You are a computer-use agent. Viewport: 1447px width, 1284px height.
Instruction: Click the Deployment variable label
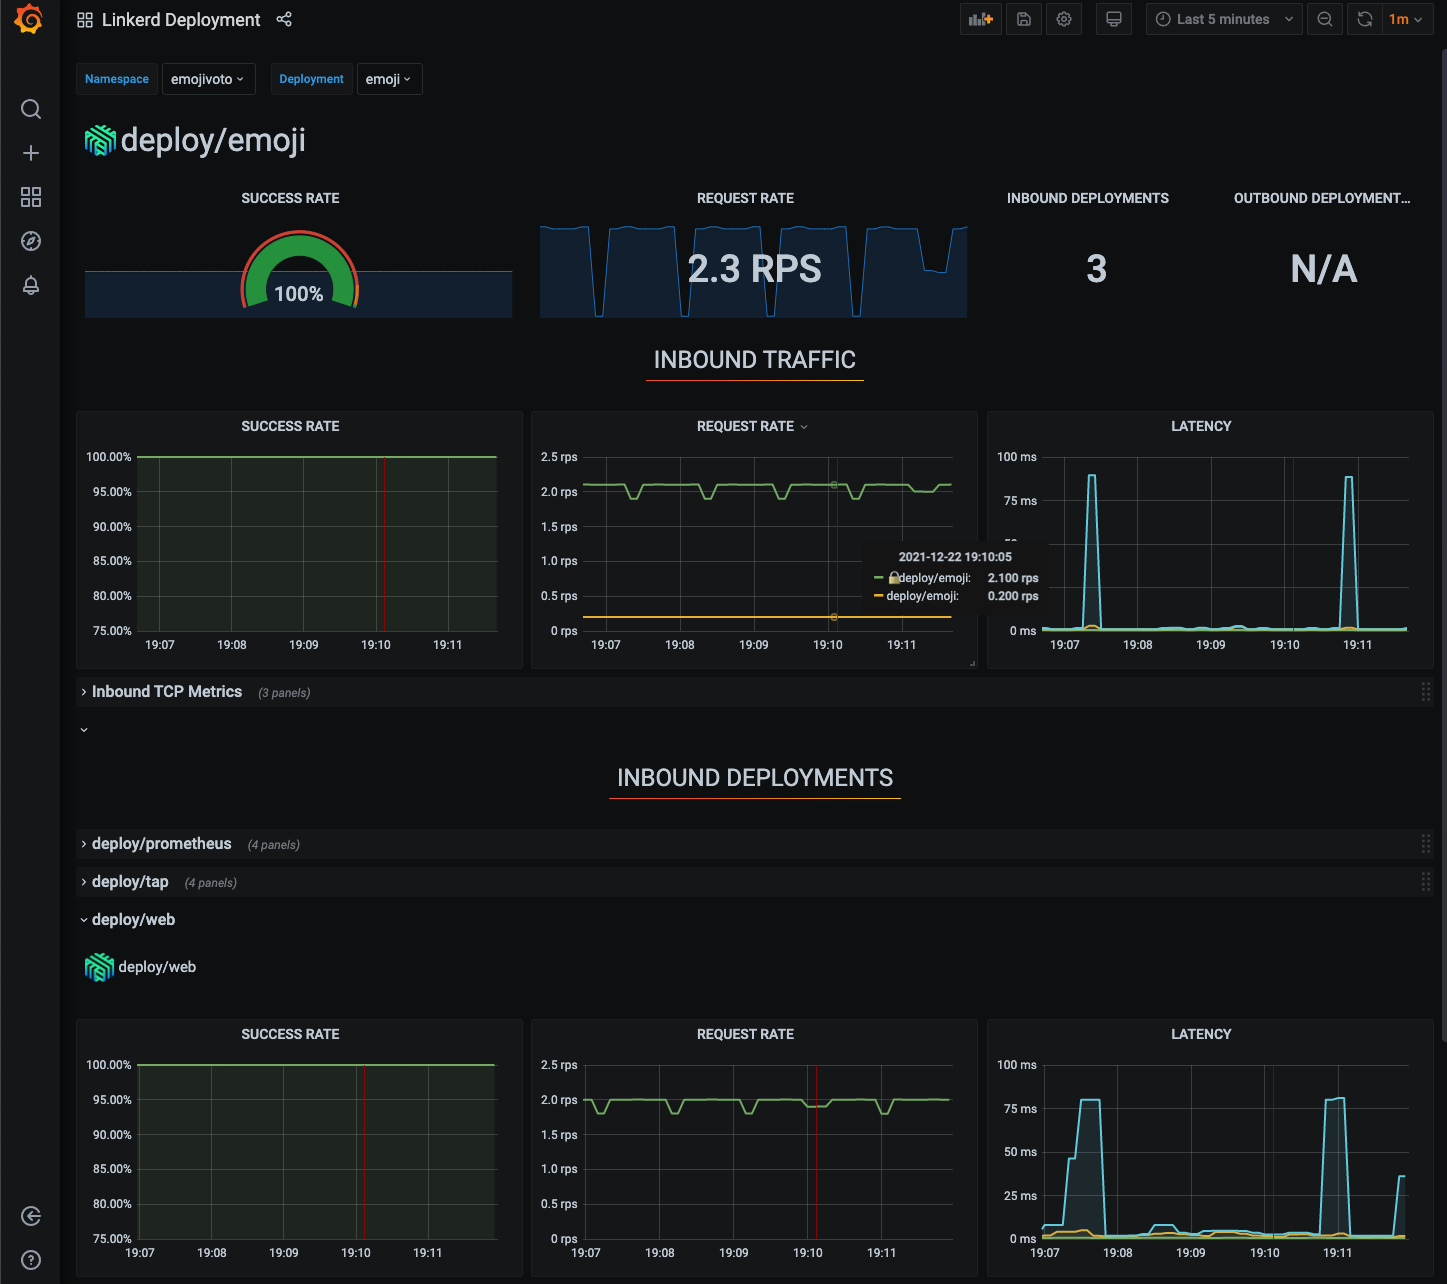click(x=311, y=79)
